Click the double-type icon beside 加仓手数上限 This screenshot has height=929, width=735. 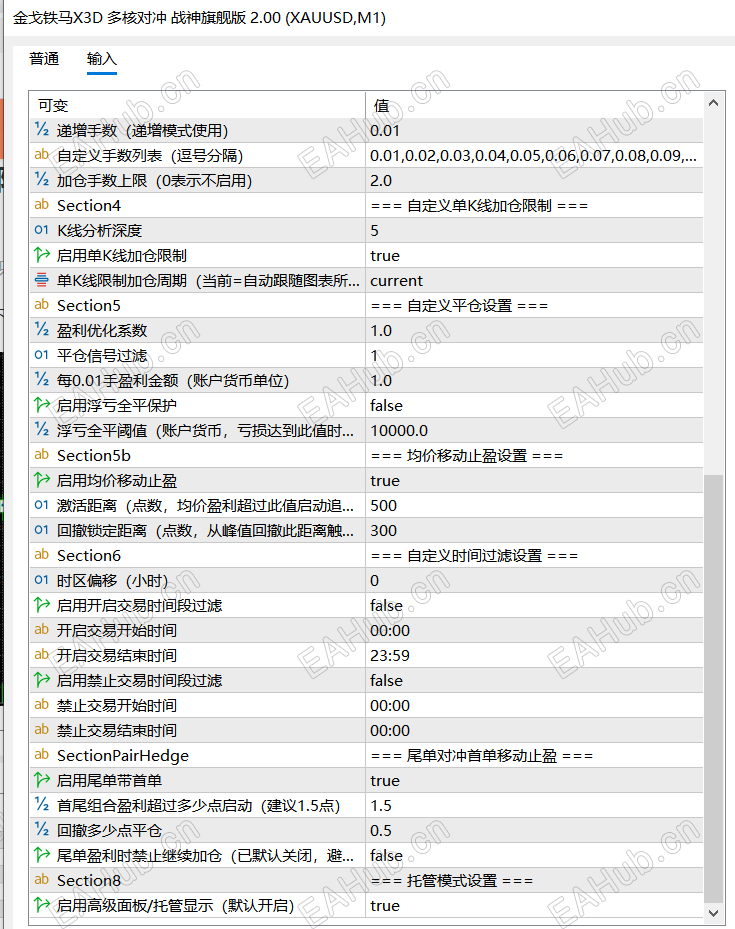[x=41, y=180]
